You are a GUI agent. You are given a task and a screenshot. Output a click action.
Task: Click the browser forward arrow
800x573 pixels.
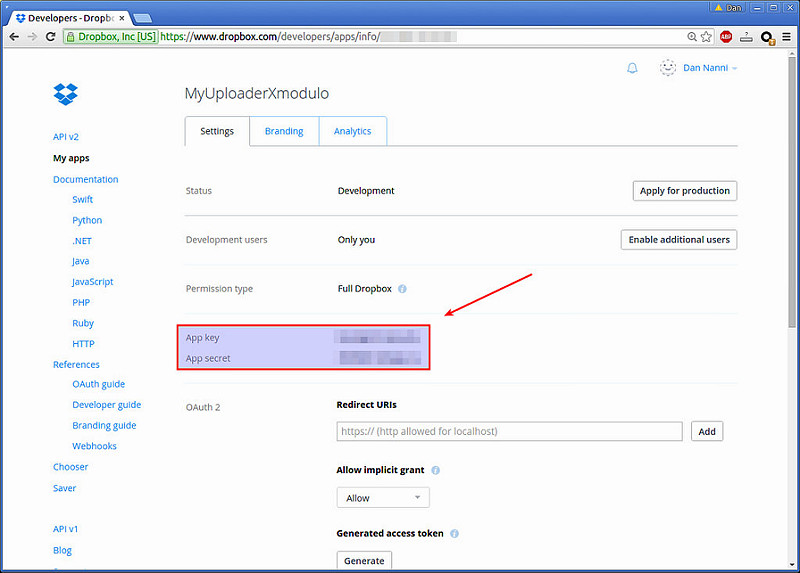click(x=32, y=37)
